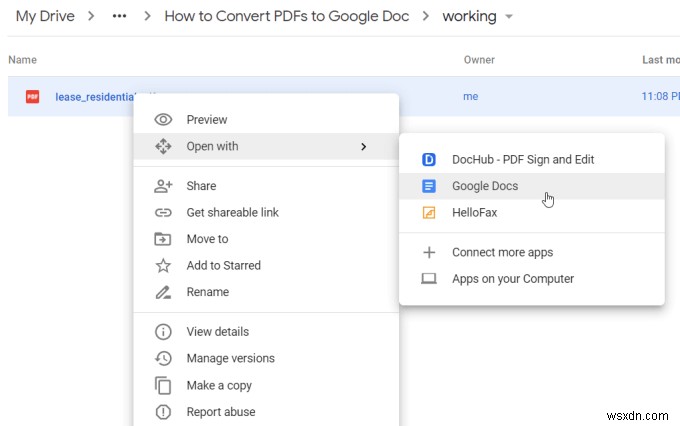Image resolution: width=680 pixels, height=426 pixels.
Task: Choose Report abuse
Action: tap(266, 412)
